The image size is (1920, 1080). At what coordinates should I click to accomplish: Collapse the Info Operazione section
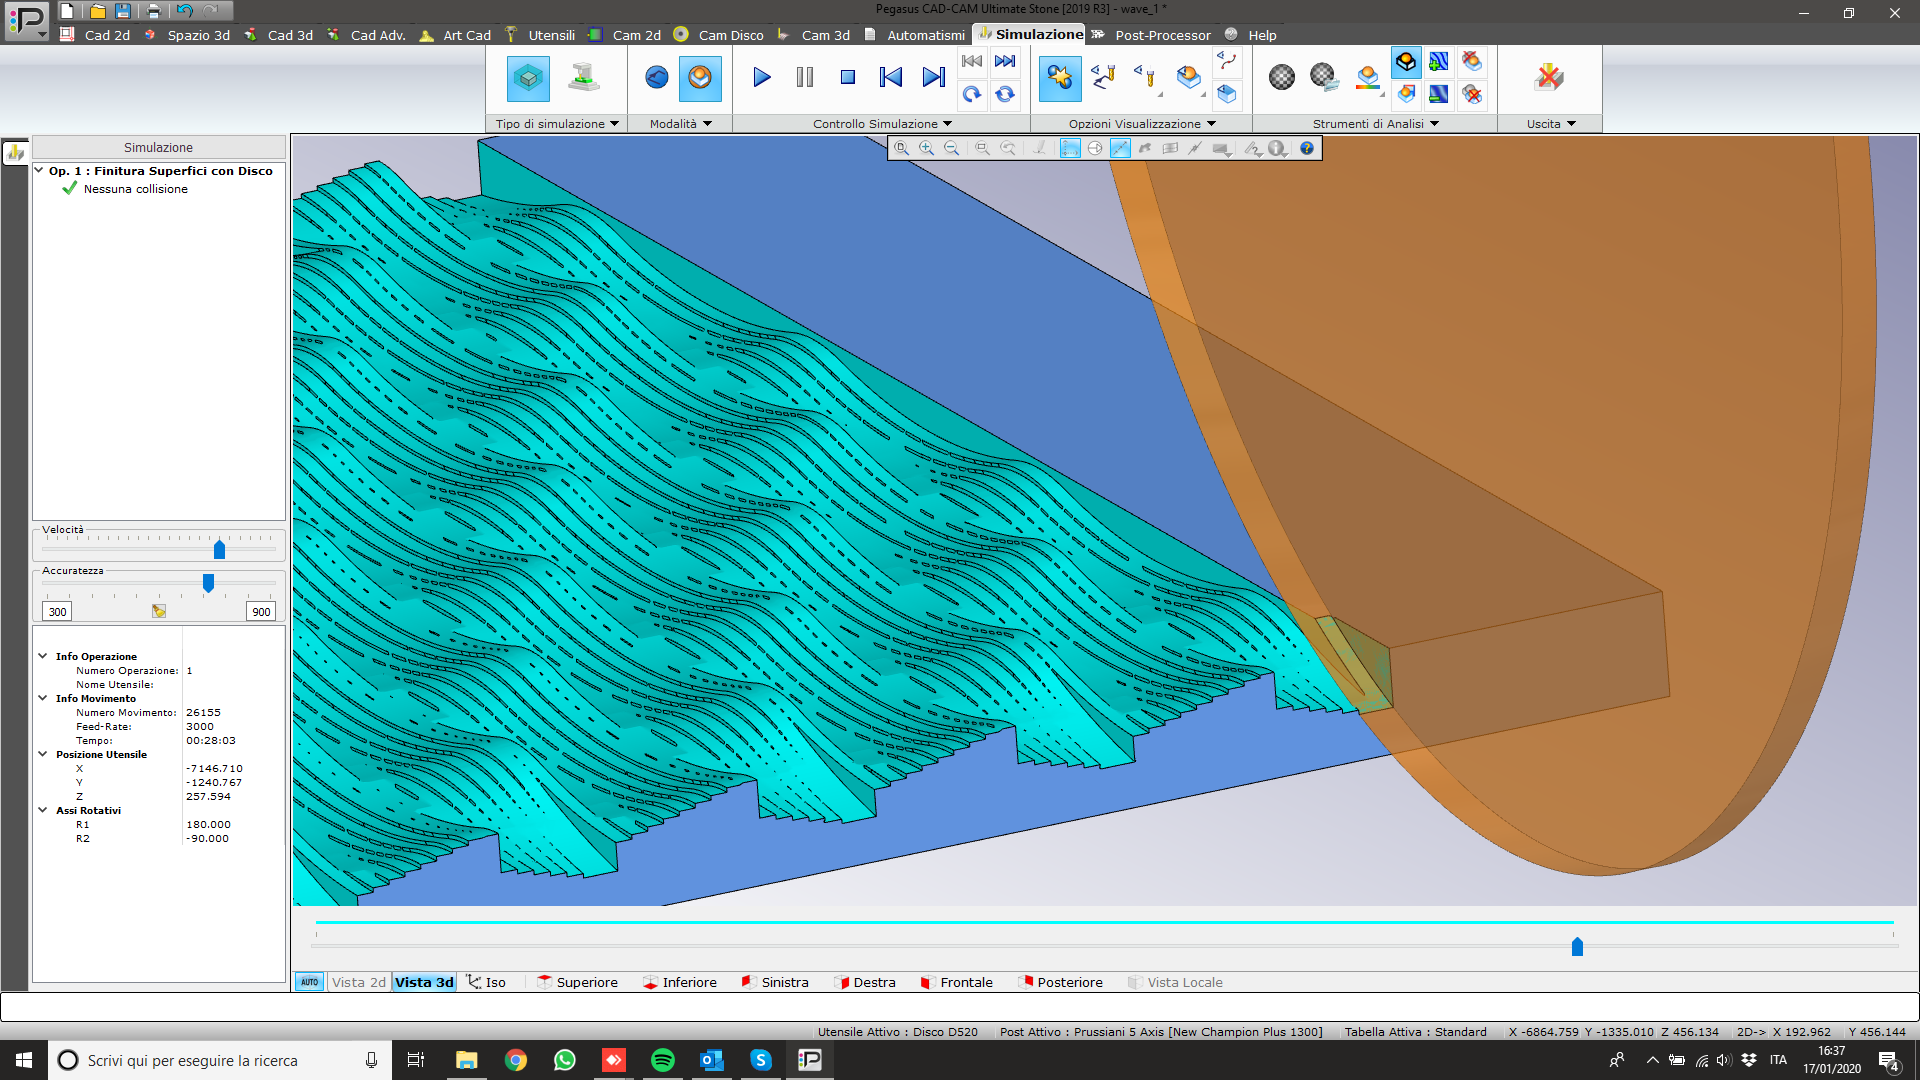(x=43, y=657)
